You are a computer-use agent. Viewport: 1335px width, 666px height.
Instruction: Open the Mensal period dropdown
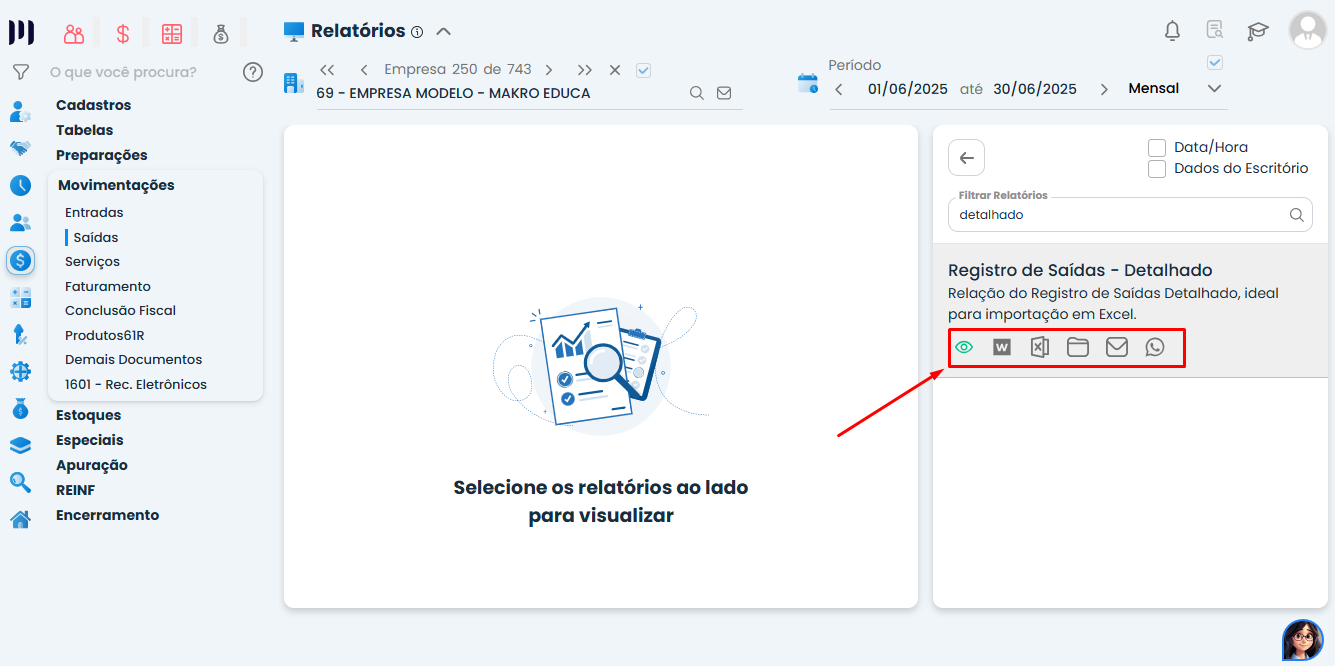click(1214, 88)
